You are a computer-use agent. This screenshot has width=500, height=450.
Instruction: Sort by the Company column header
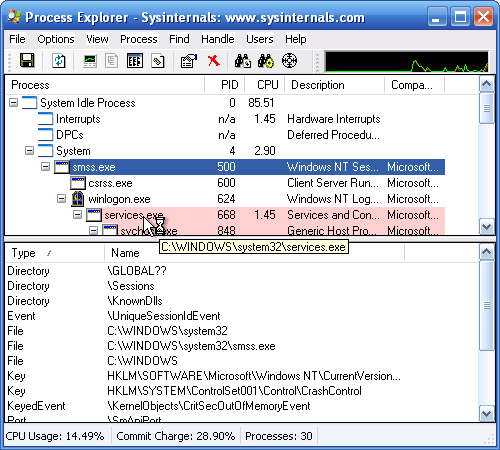click(x=414, y=85)
